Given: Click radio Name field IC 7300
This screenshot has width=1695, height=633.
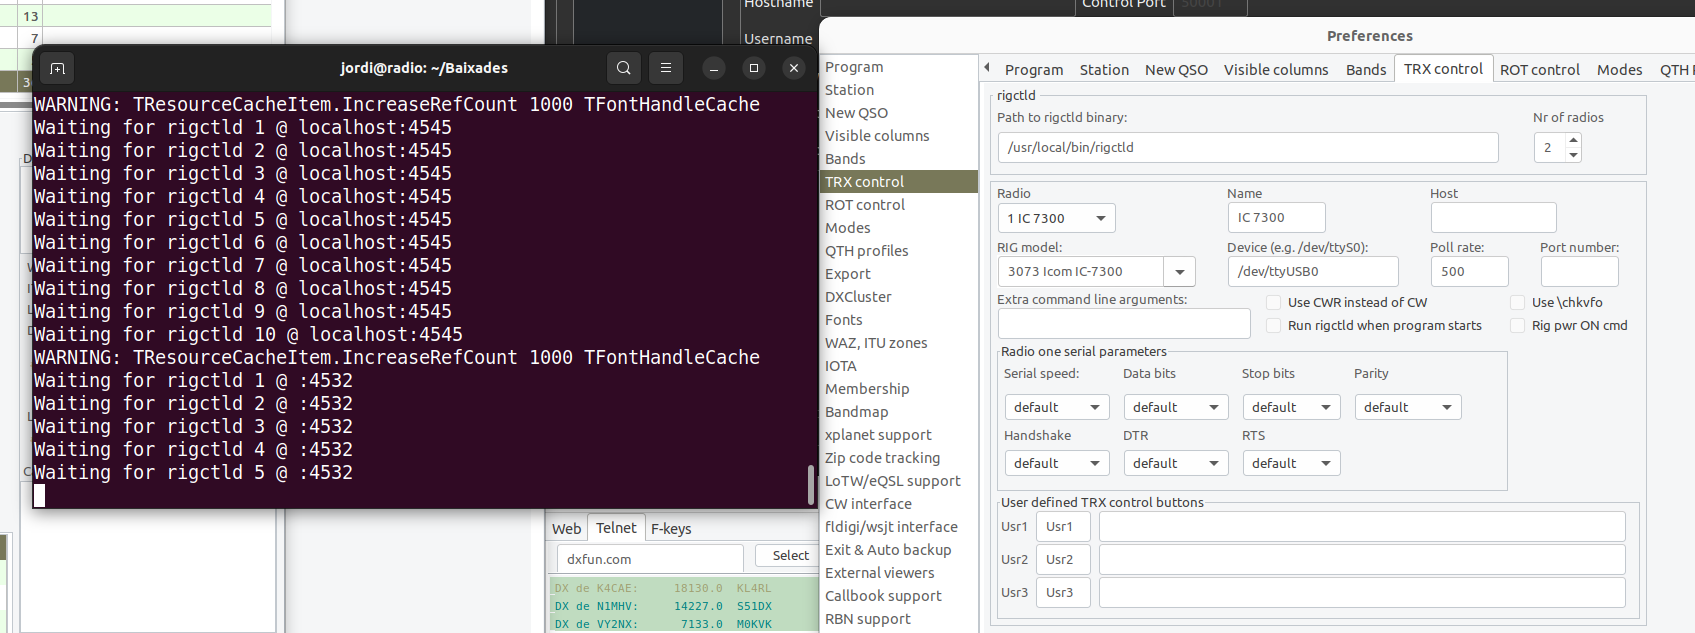Looking at the screenshot, I should (x=1276, y=217).
